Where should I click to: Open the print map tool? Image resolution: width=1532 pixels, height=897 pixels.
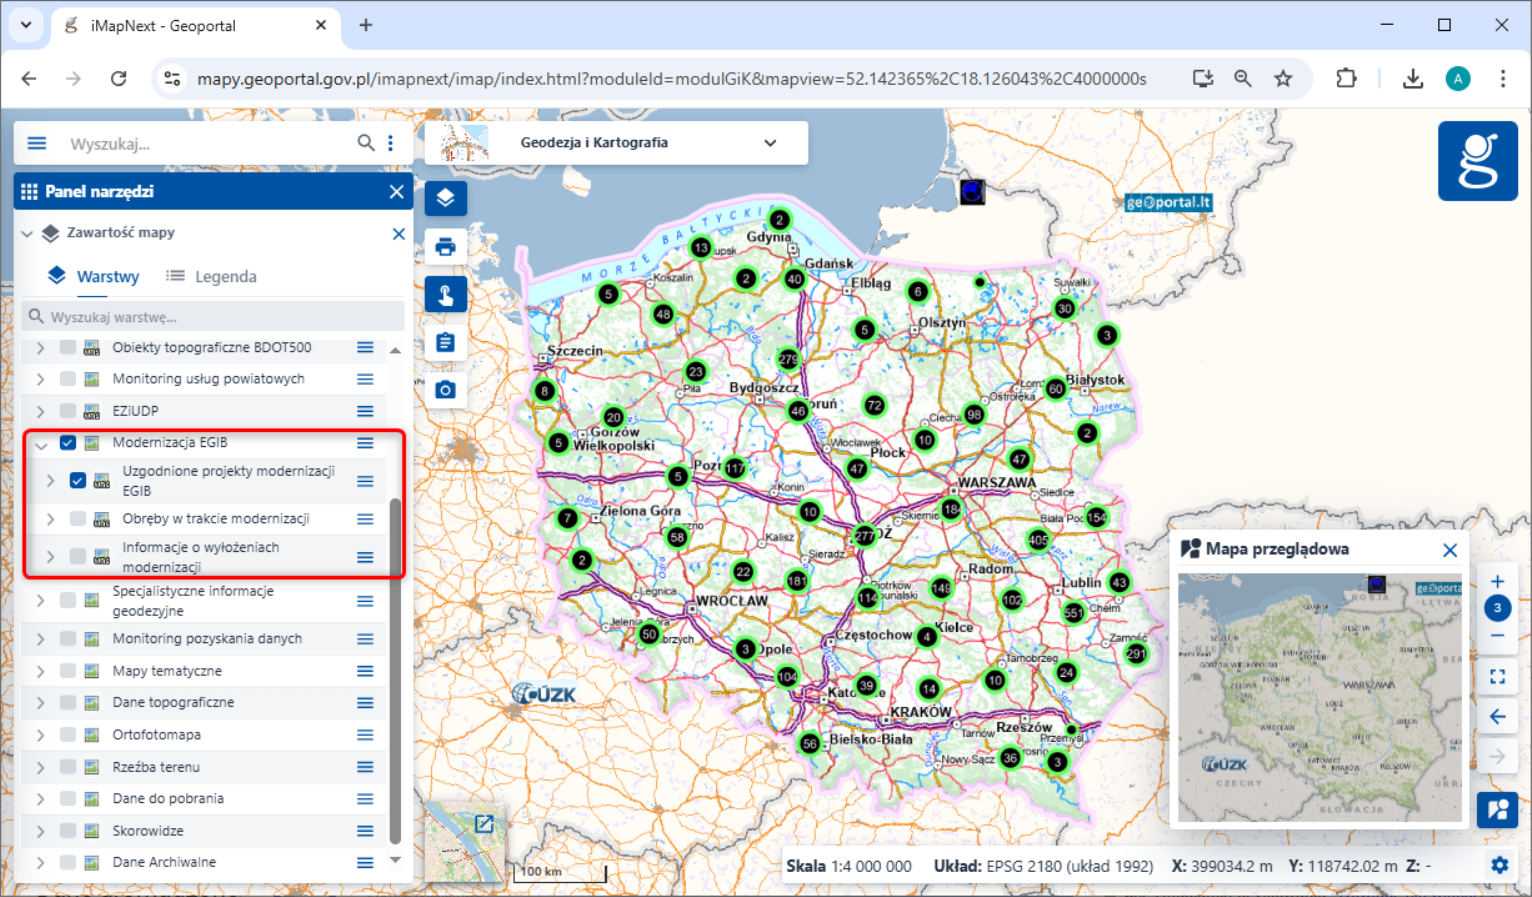pos(445,247)
